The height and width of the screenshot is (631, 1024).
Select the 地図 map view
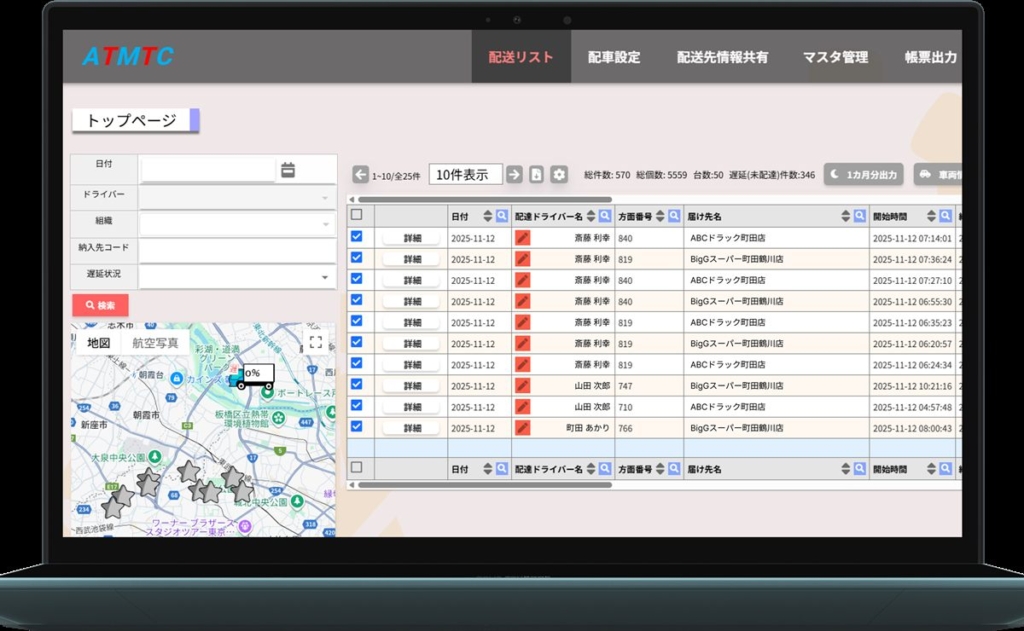[x=99, y=343]
